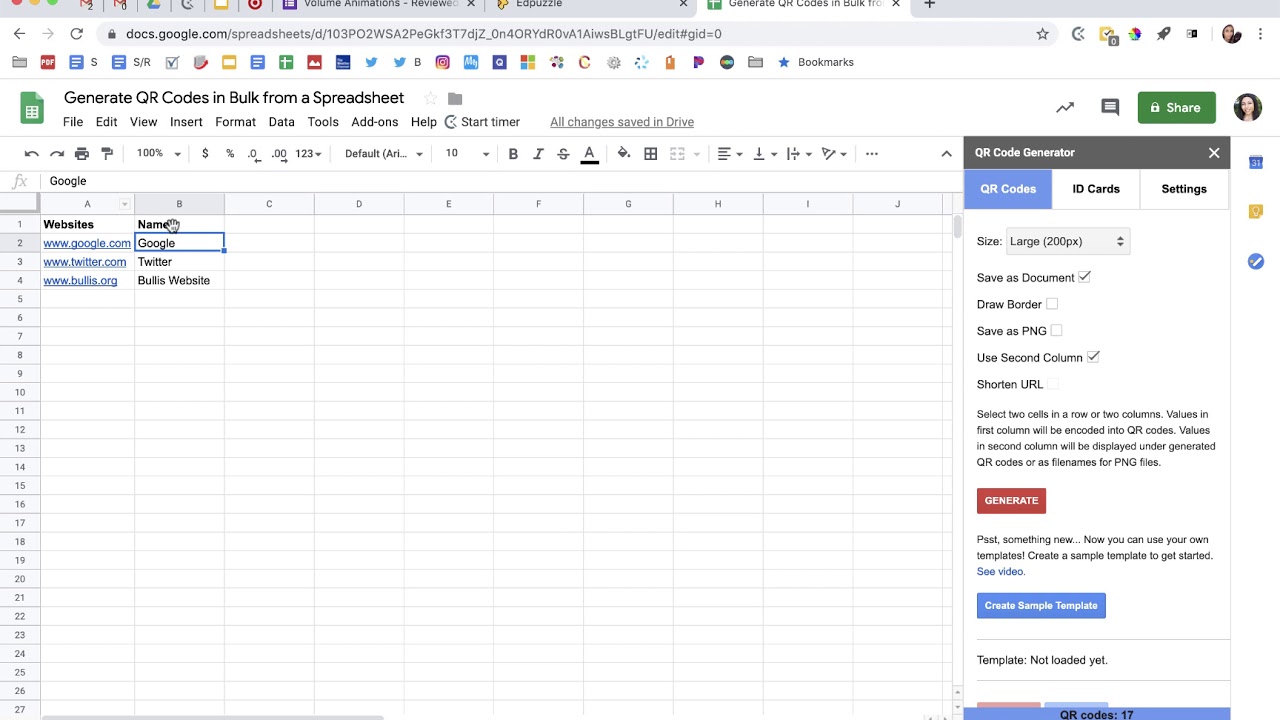The image size is (1280, 720).
Task: Open the text color picker
Action: pos(590,154)
